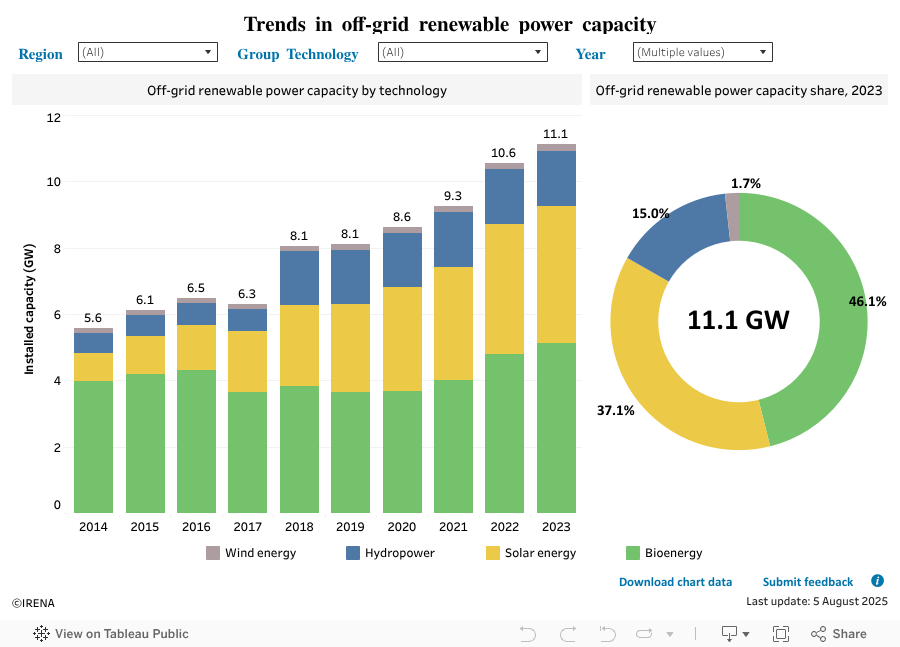900x647 pixels.
Task: Open View on Tableau Public
Action: [x=111, y=634]
